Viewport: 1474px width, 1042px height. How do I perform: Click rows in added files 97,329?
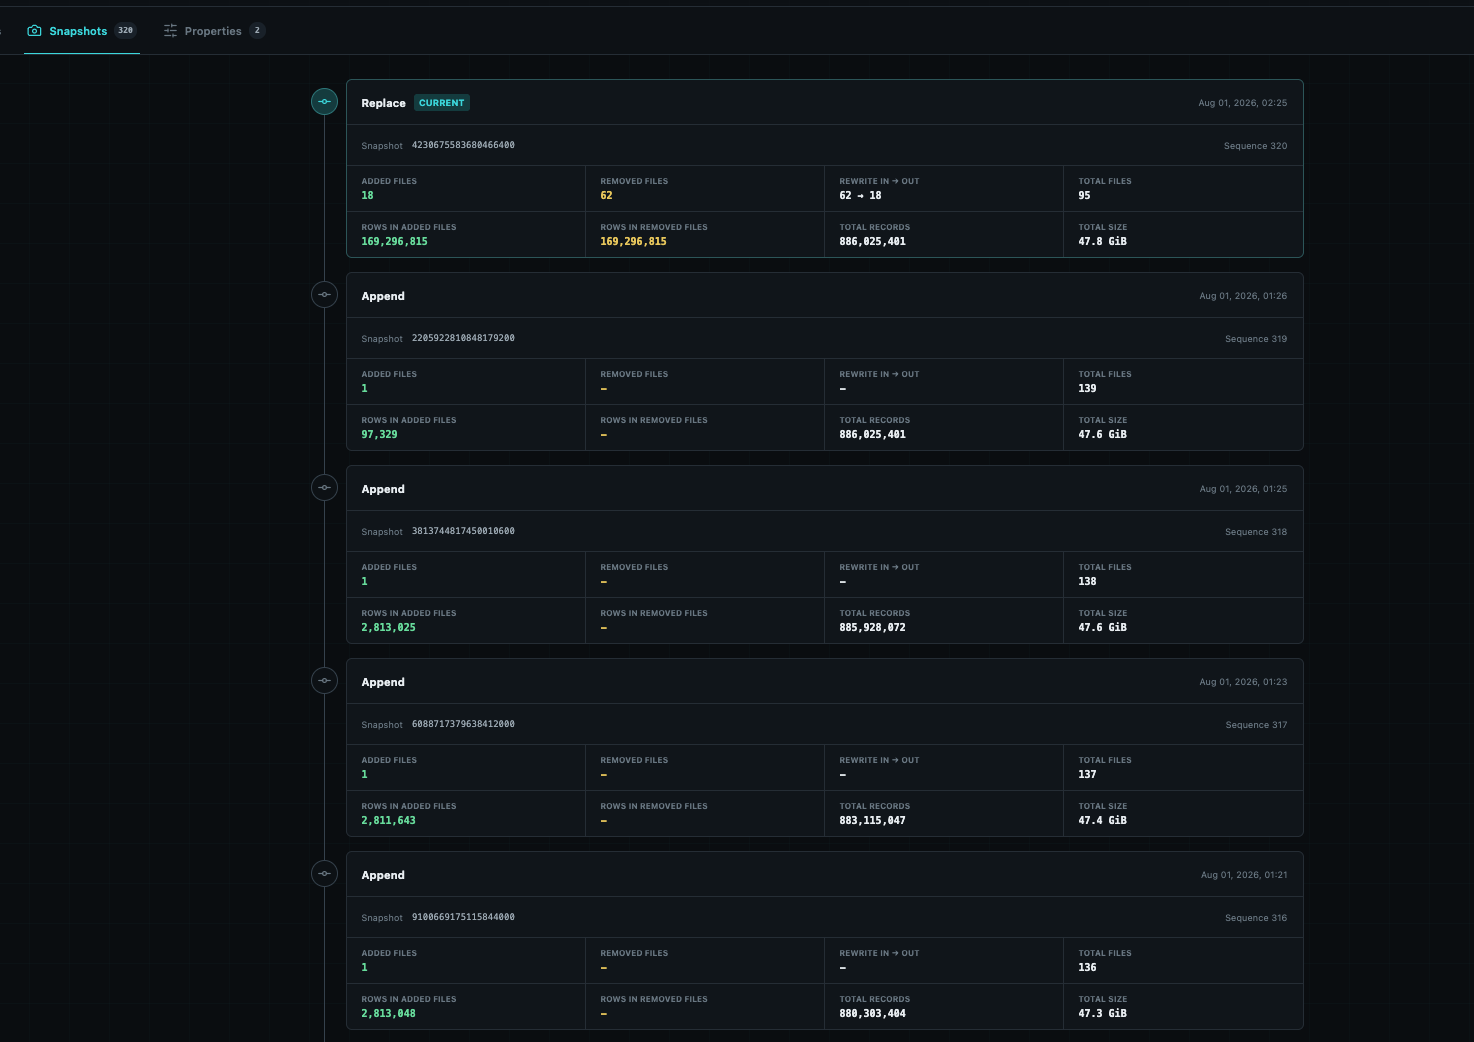(x=379, y=434)
